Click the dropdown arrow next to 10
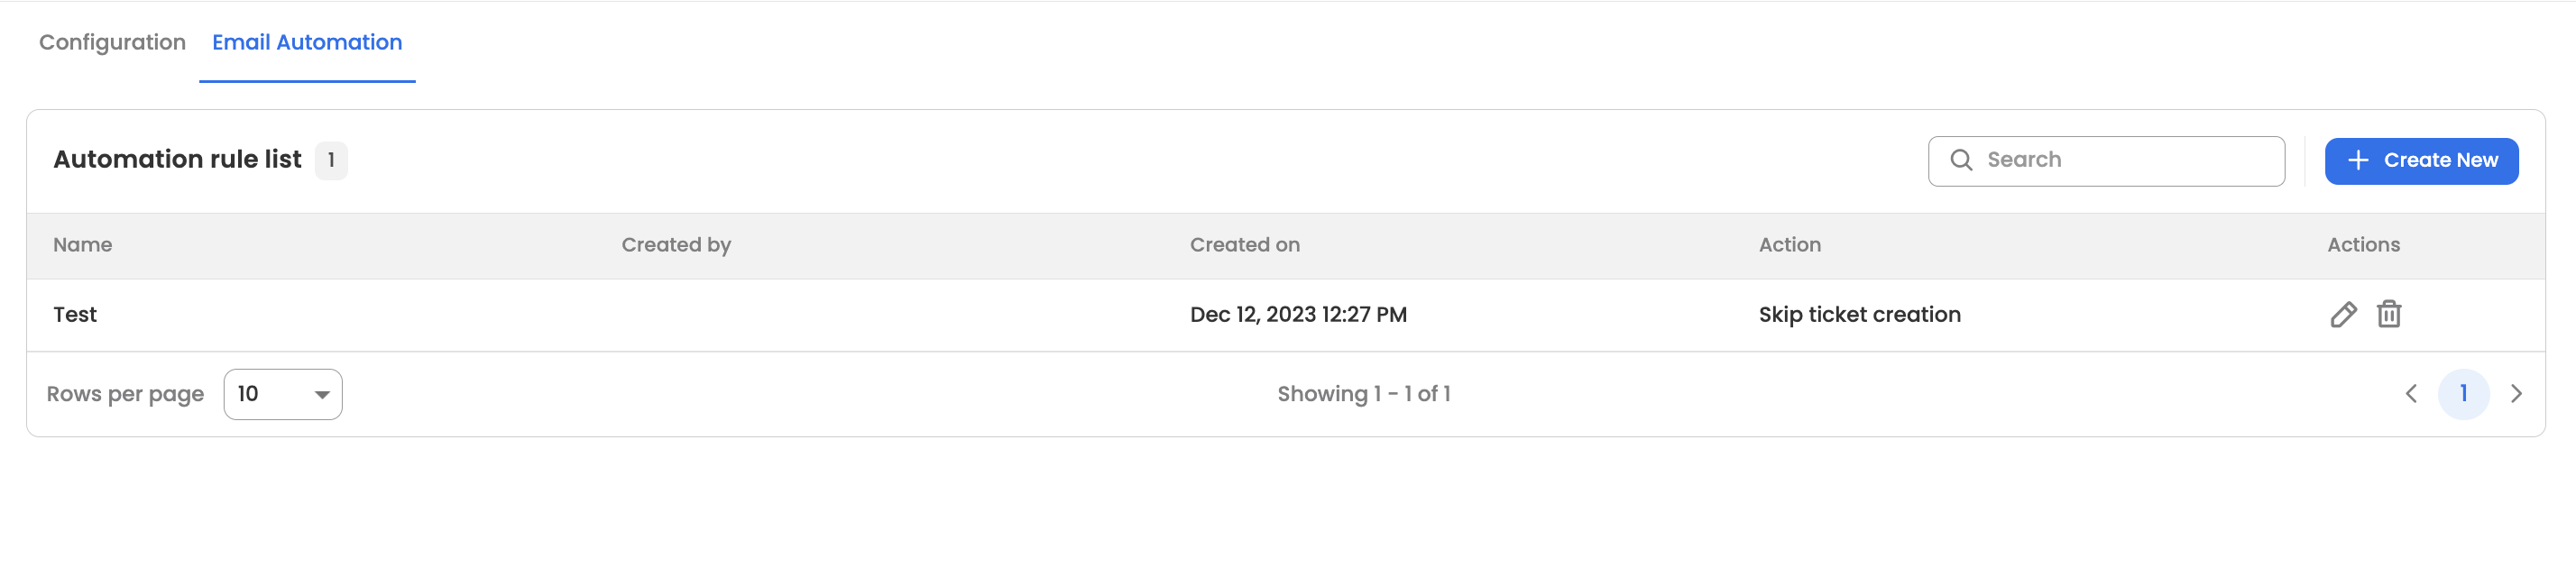The image size is (2576, 568). click(x=322, y=395)
